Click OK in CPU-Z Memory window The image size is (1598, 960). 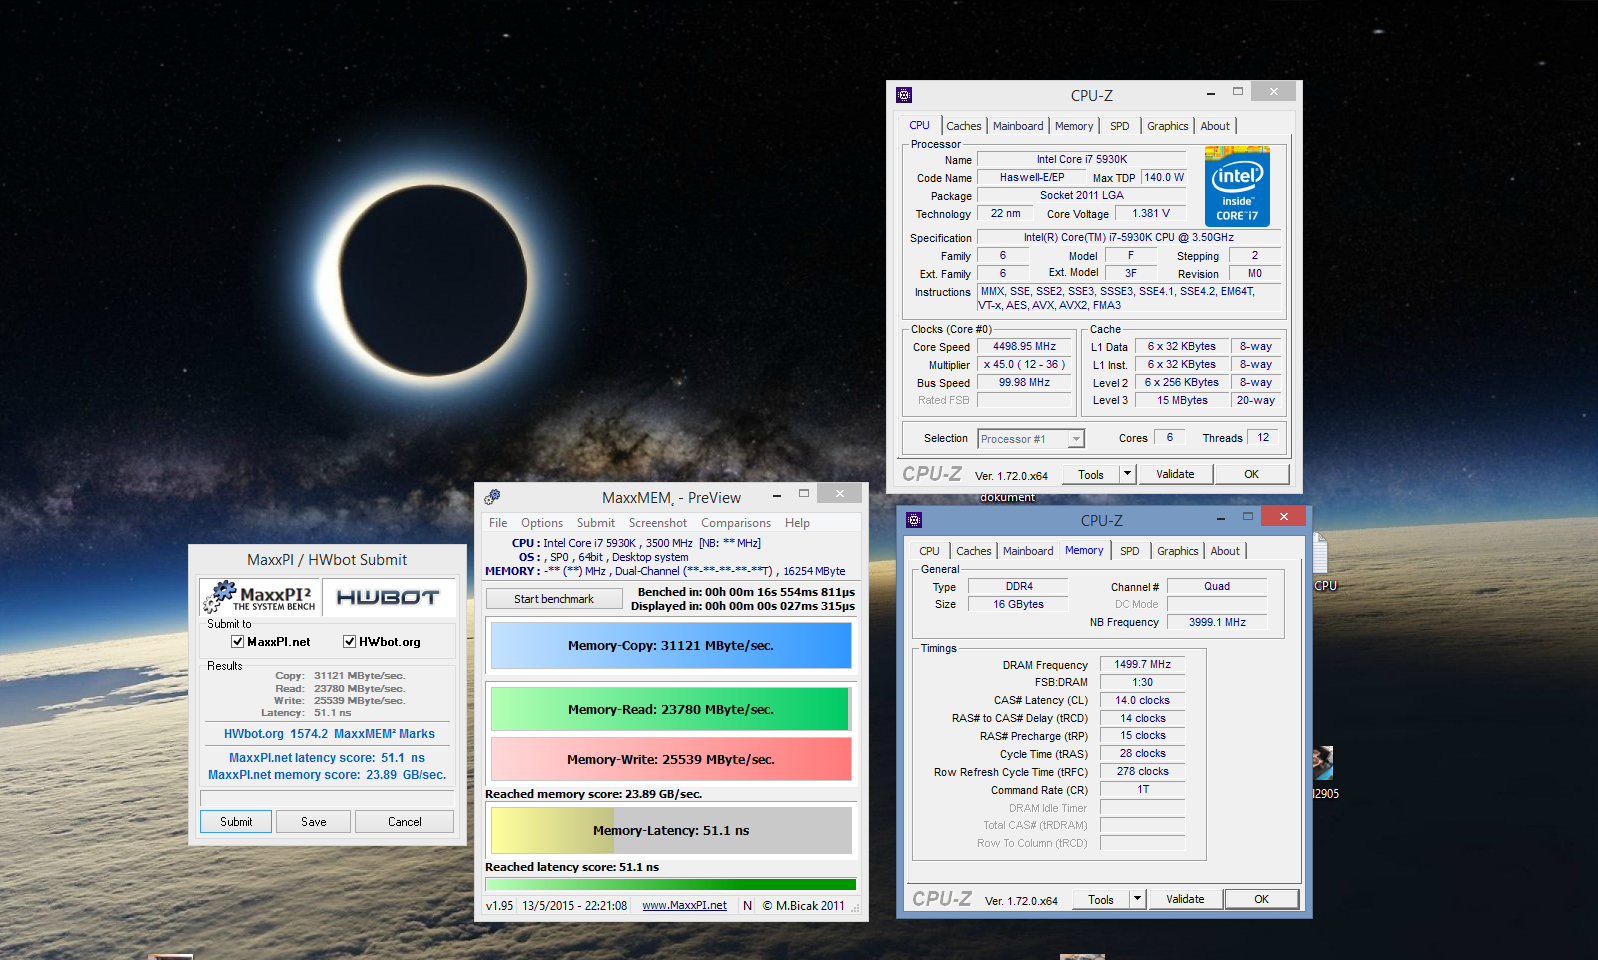point(1262,899)
